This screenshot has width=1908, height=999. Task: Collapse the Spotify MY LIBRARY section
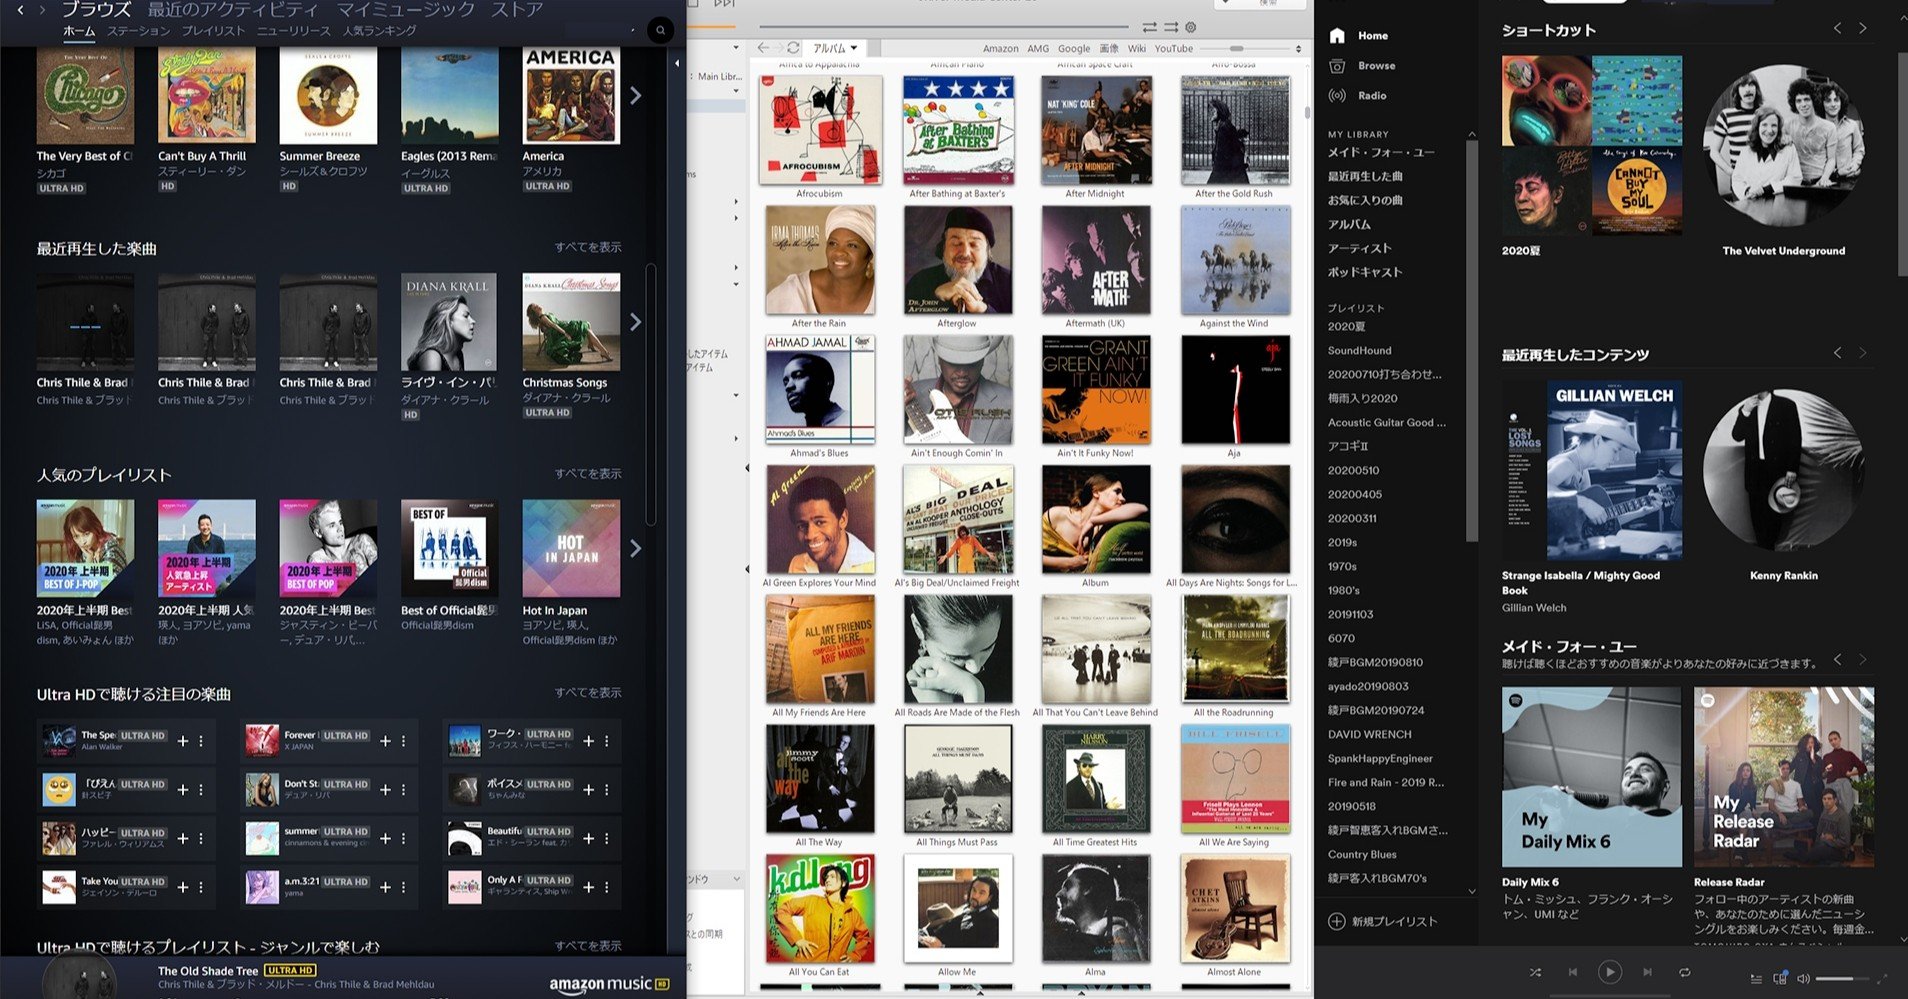point(1472,134)
